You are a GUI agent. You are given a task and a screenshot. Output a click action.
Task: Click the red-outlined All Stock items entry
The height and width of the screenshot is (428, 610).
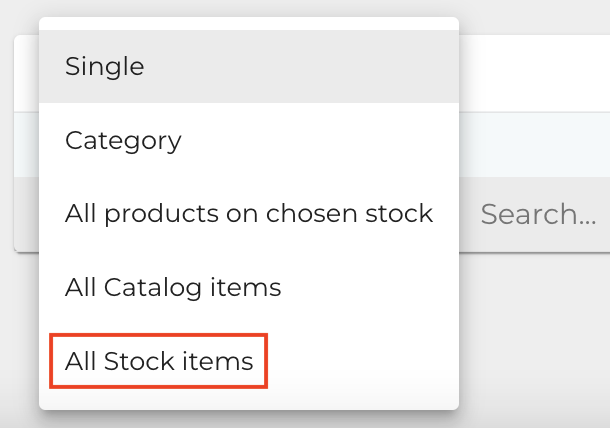click(x=159, y=361)
